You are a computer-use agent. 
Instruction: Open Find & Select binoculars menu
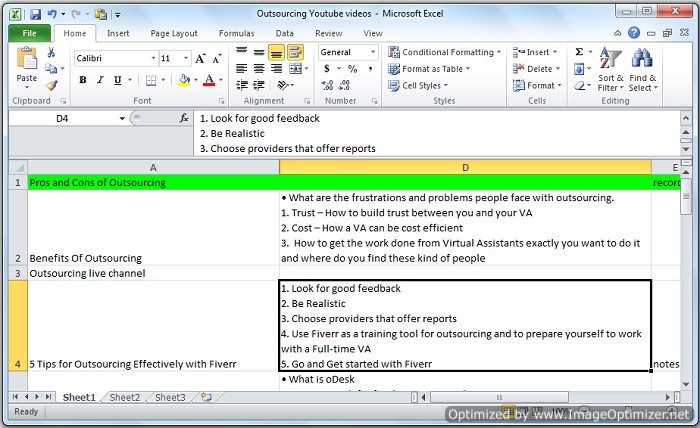[643, 70]
